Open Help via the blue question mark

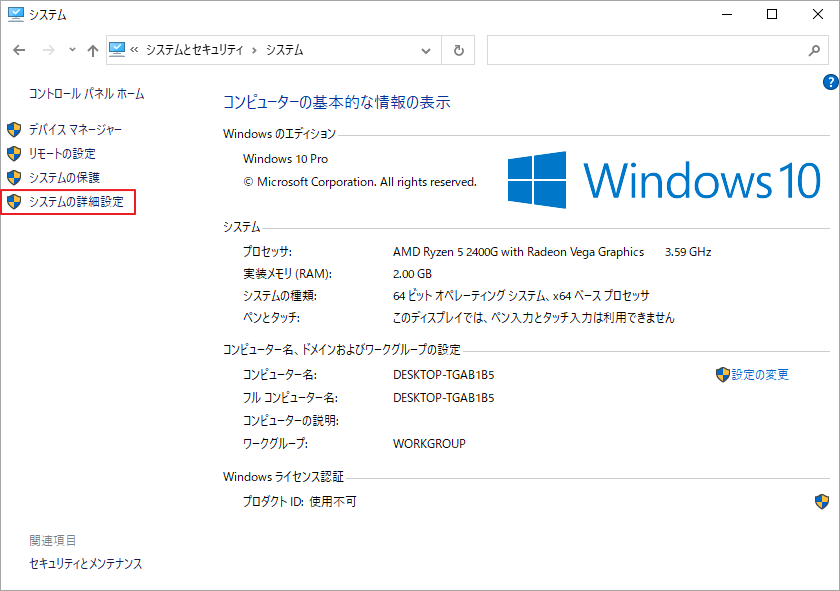point(830,82)
